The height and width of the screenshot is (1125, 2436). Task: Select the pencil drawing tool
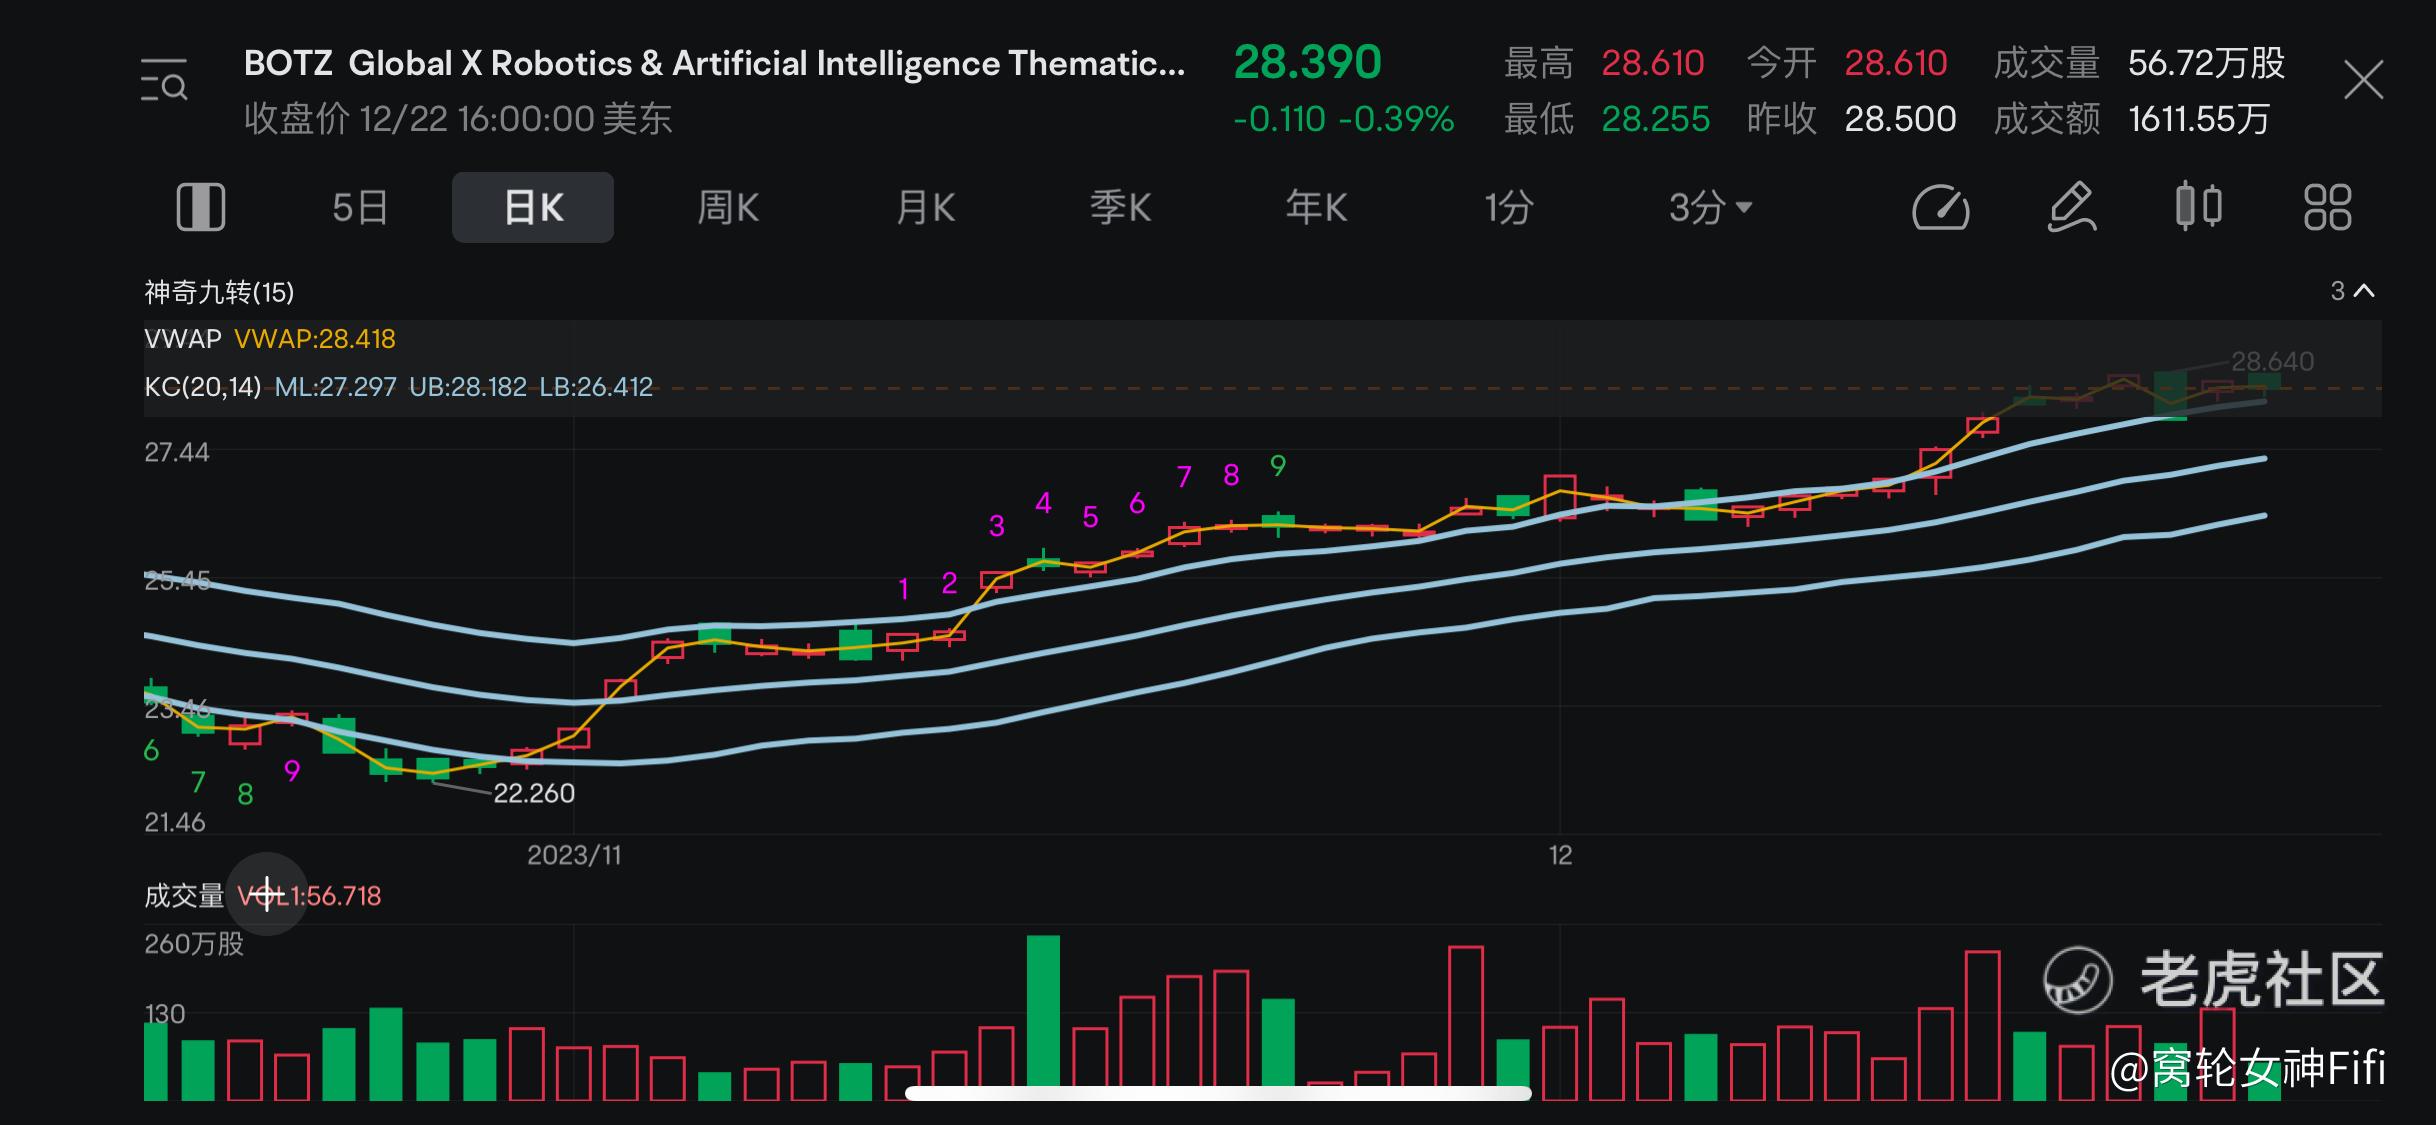point(2070,207)
